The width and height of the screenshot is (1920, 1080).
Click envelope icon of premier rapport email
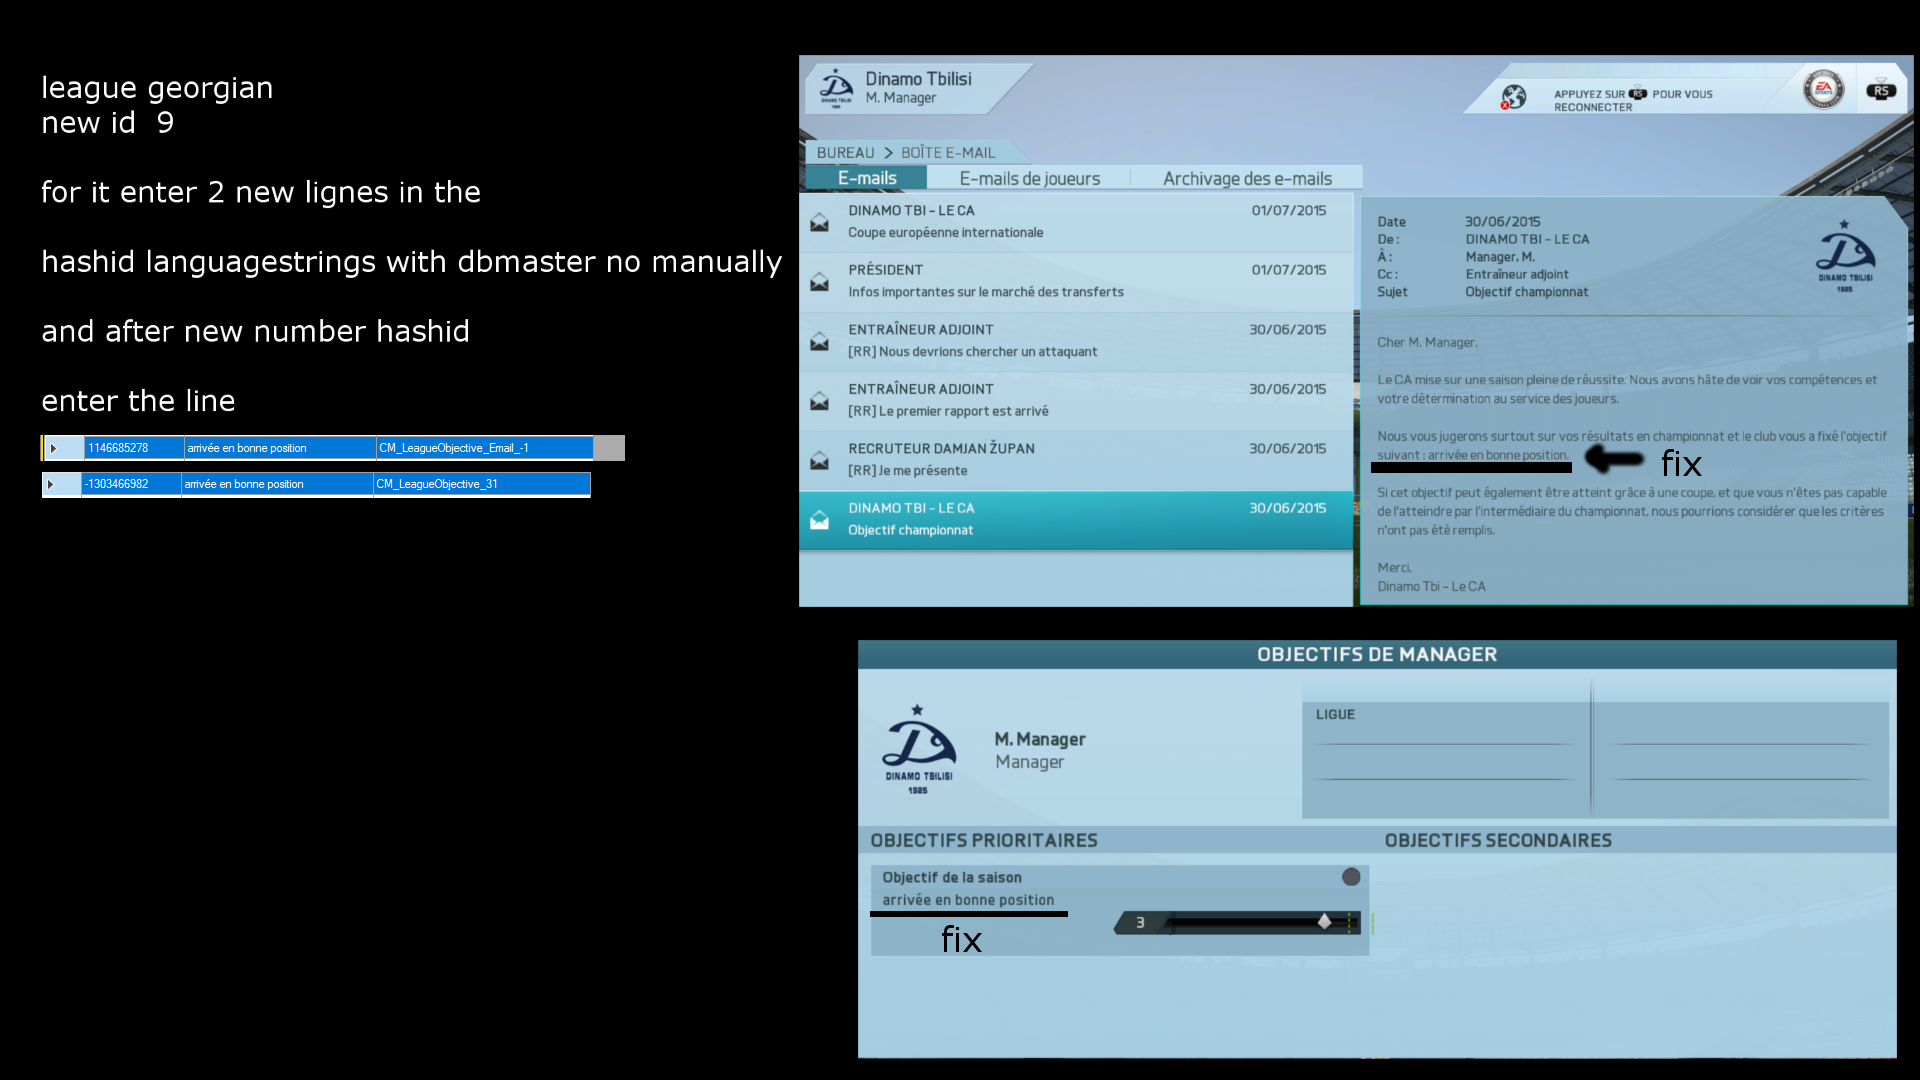pyautogui.click(x=819, y=401)
